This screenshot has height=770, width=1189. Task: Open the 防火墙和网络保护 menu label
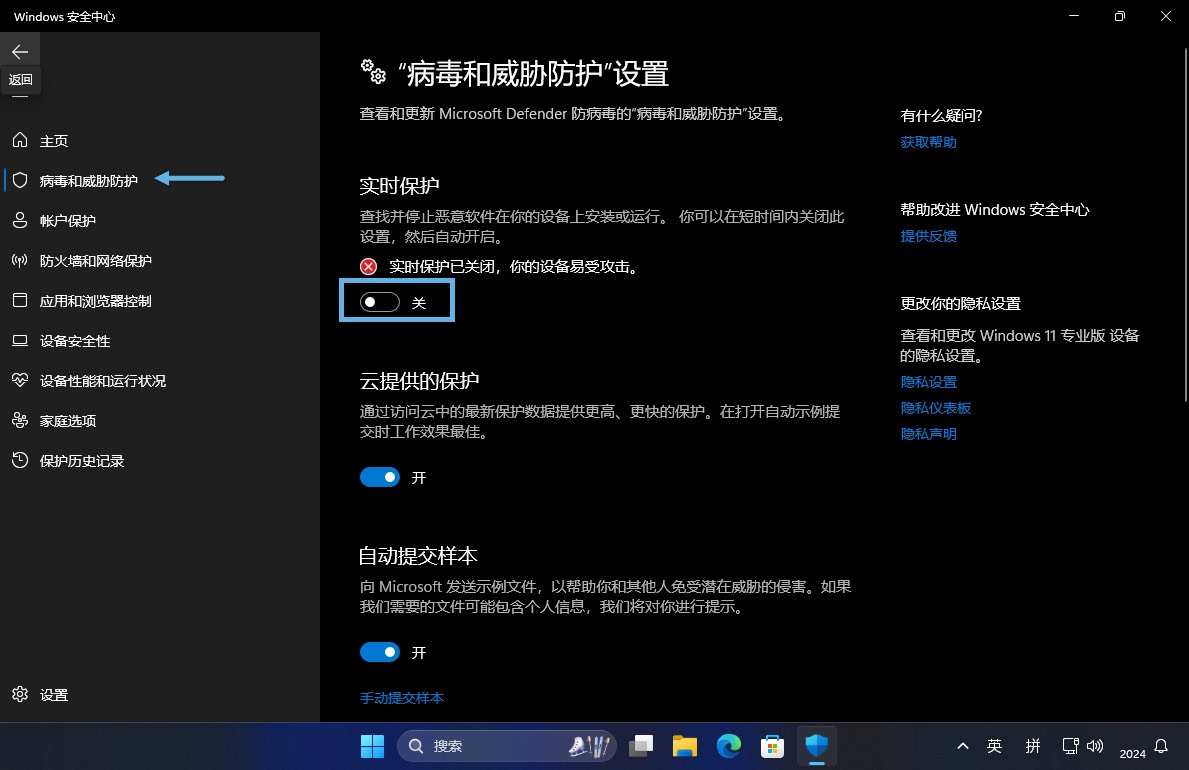[x=96, y=261]
